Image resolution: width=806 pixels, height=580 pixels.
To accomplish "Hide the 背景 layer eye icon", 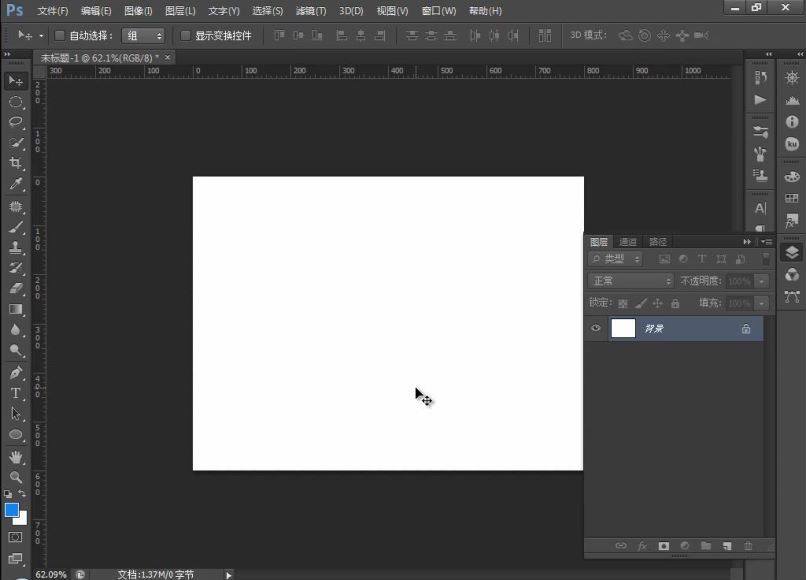I will pos(596,328).
